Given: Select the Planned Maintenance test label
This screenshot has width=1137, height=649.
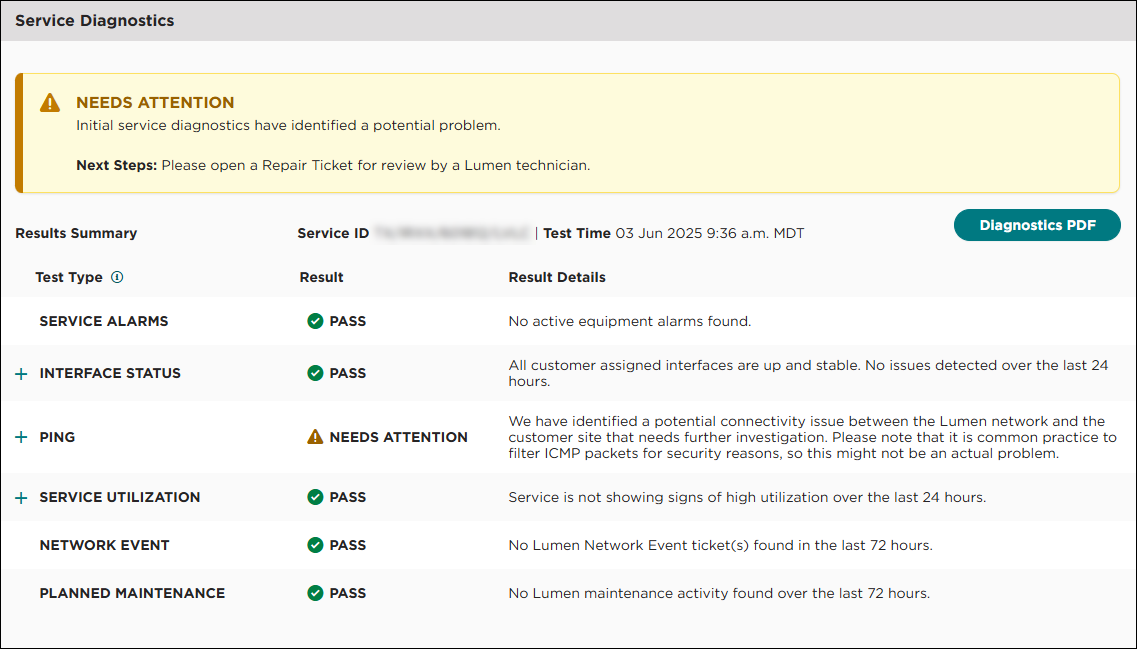Looking at the screenshot, I should click(x=132, y=593).
